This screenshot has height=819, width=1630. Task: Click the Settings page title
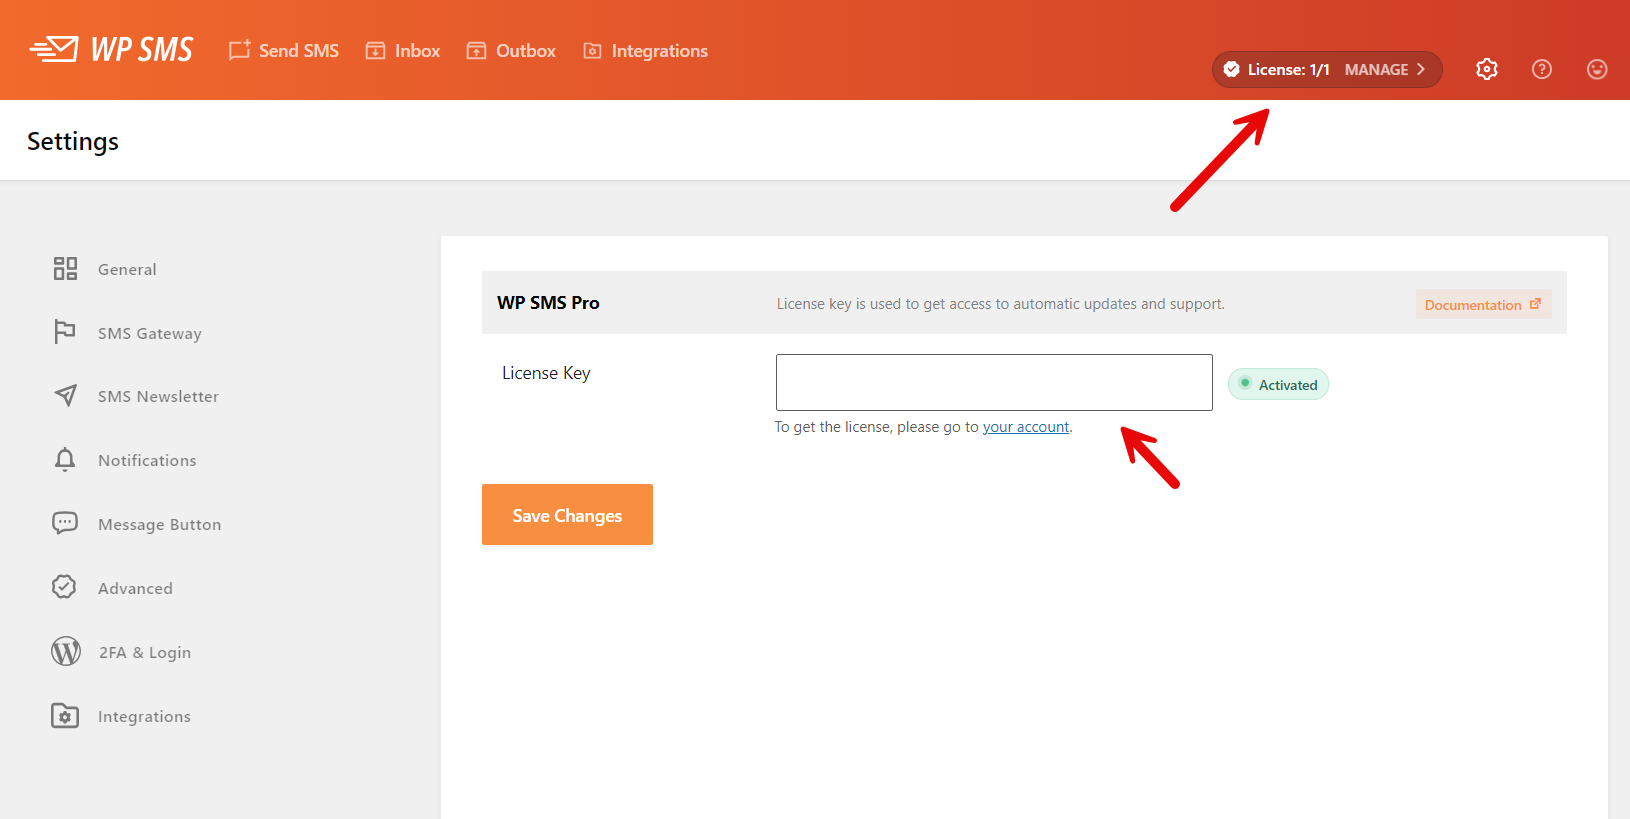point(73,142)
